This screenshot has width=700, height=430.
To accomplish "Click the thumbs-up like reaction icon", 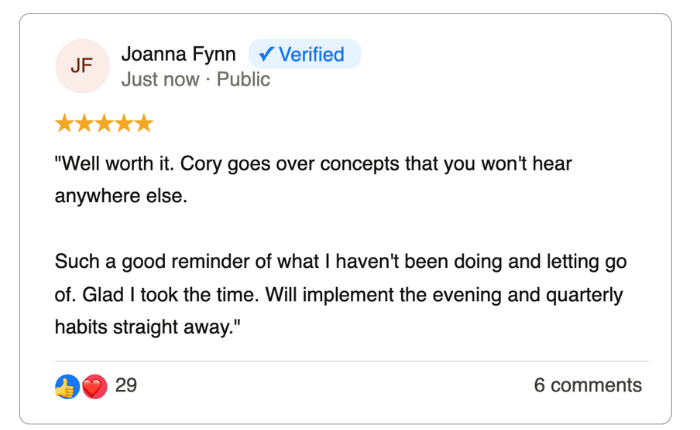I will 67,386.
